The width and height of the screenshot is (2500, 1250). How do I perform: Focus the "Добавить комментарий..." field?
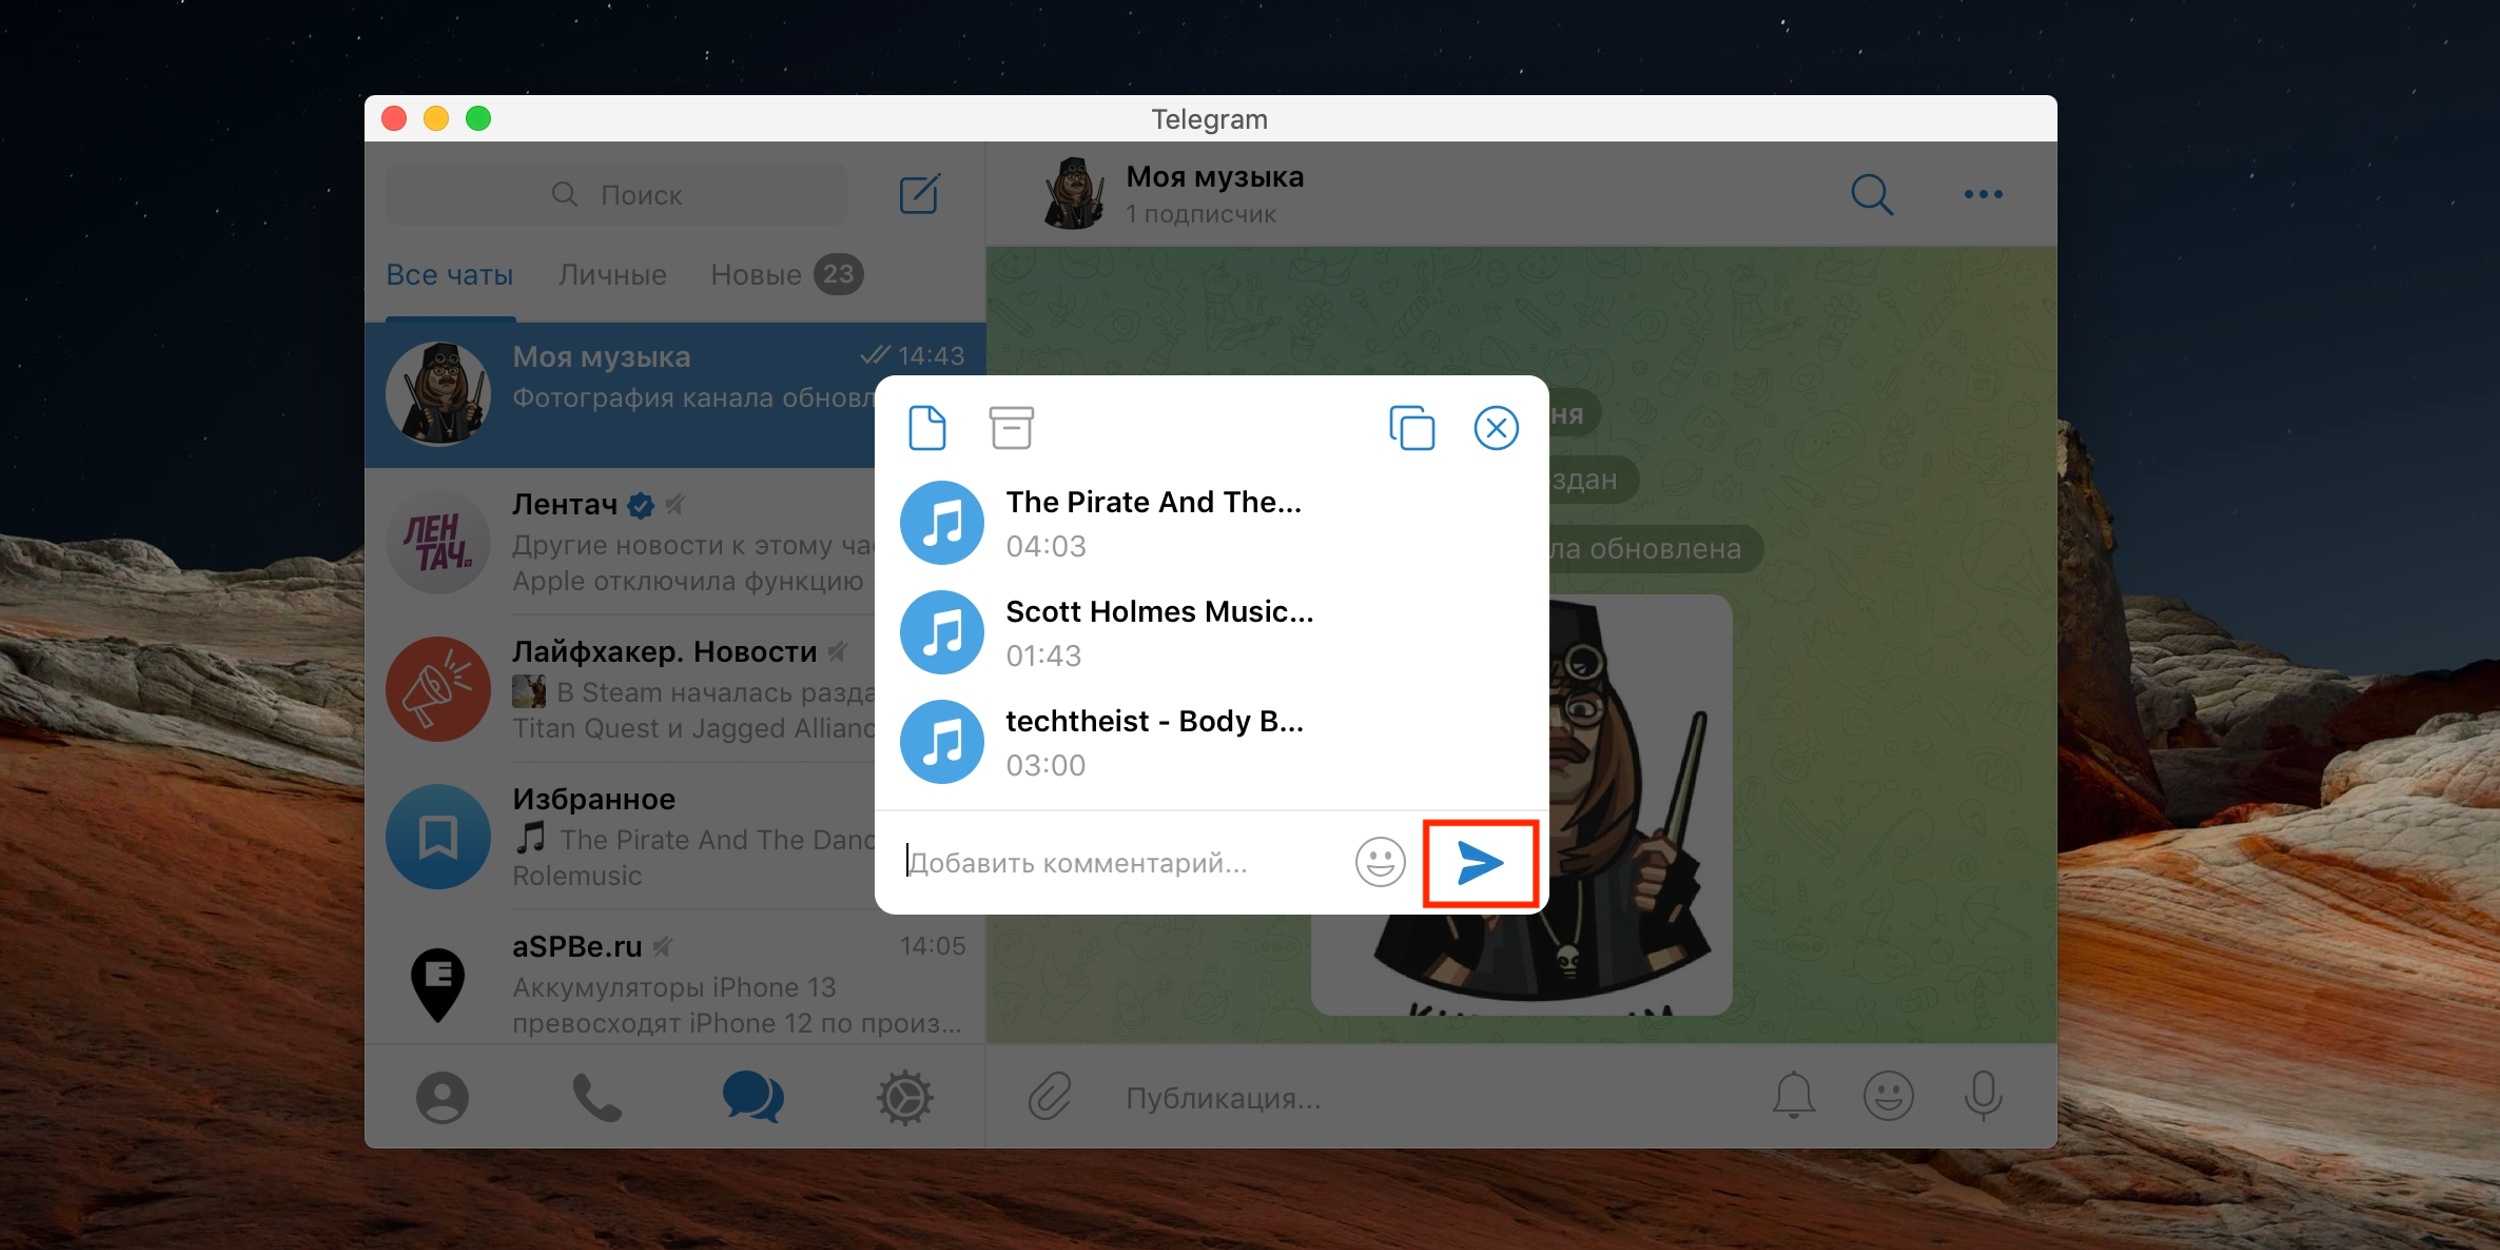point(1120,863)
